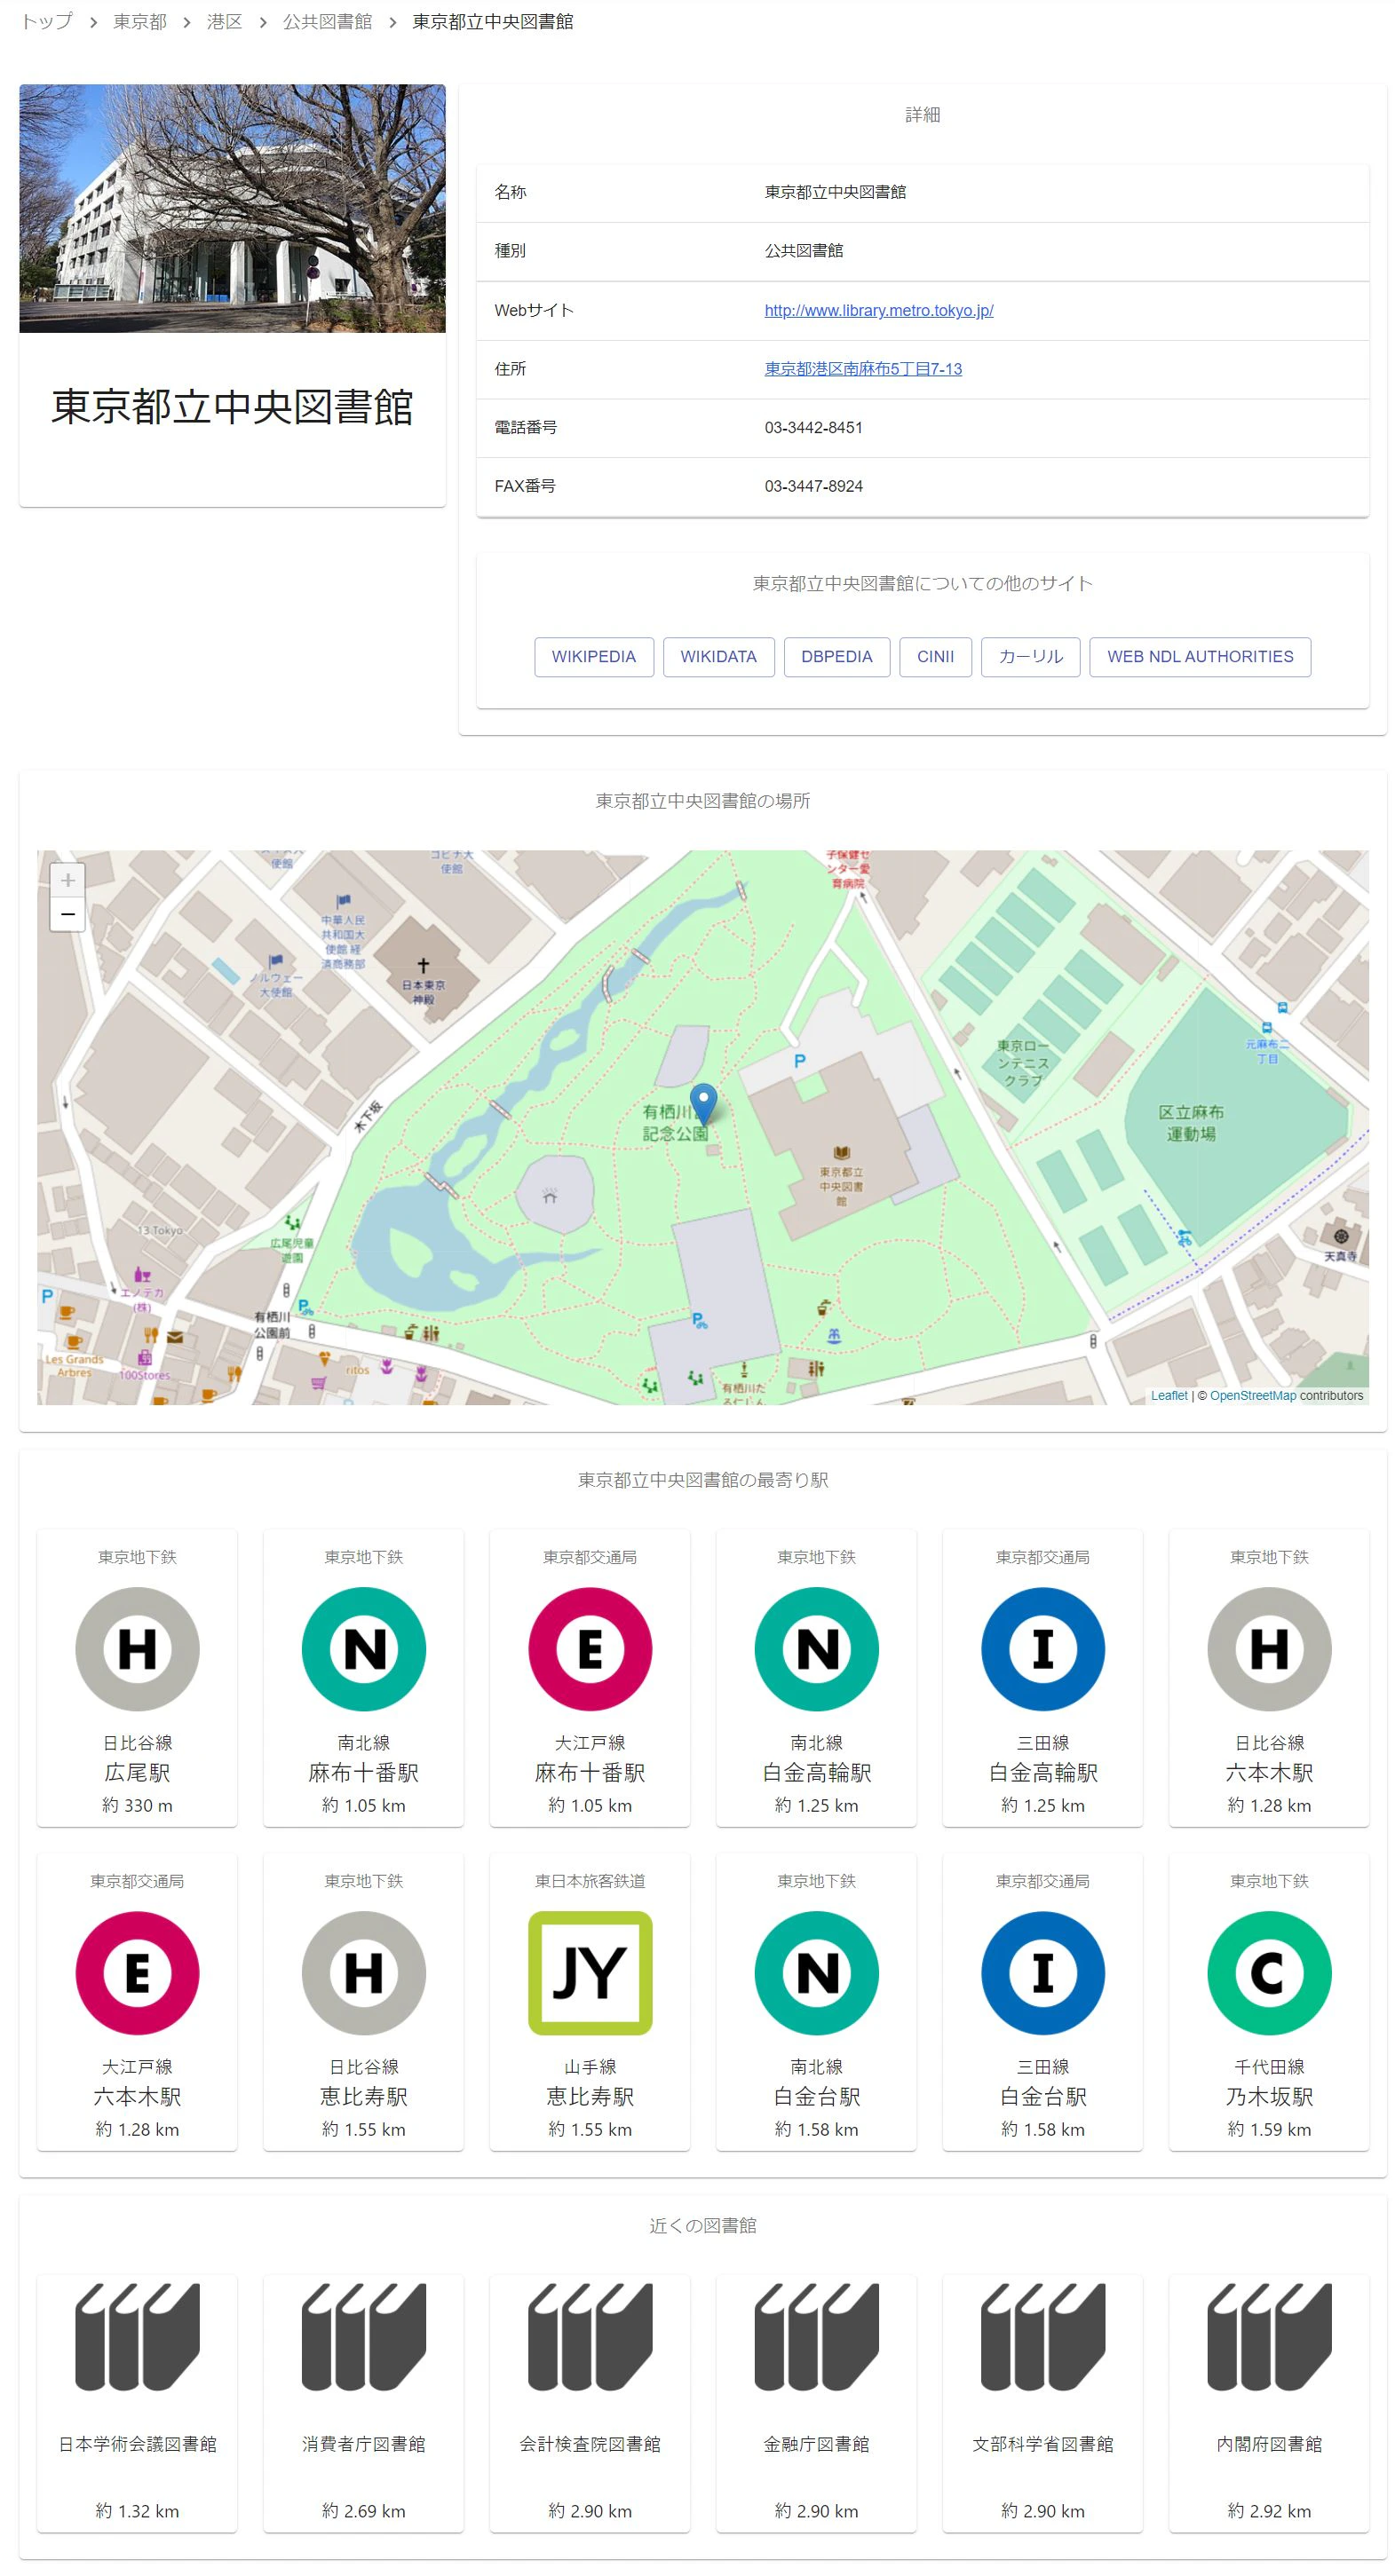Screen dimensions: 1395x2576
Task: Open the 会計検査院図書館 books icon
Action: (590, 2337)
